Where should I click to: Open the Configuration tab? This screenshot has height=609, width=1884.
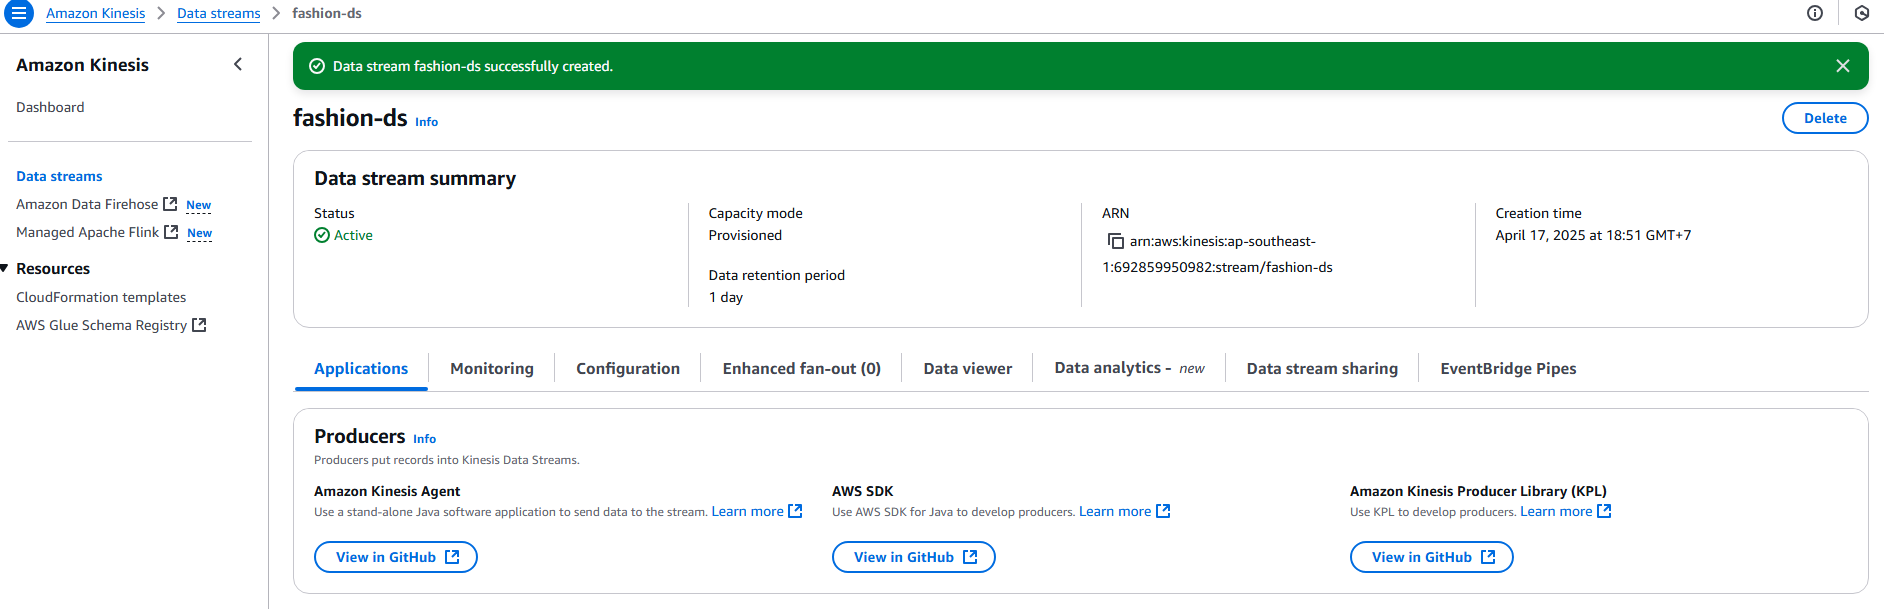628,368
